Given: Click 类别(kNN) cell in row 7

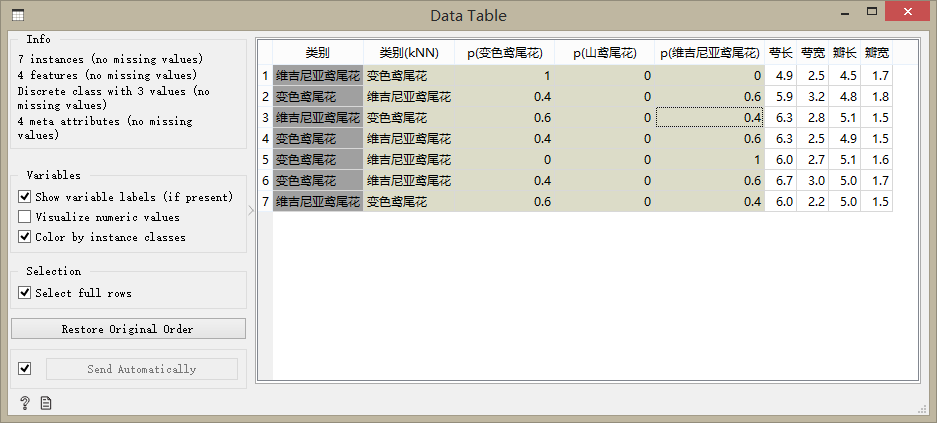Looking at the screenshot, I should [x=409, y=202].
